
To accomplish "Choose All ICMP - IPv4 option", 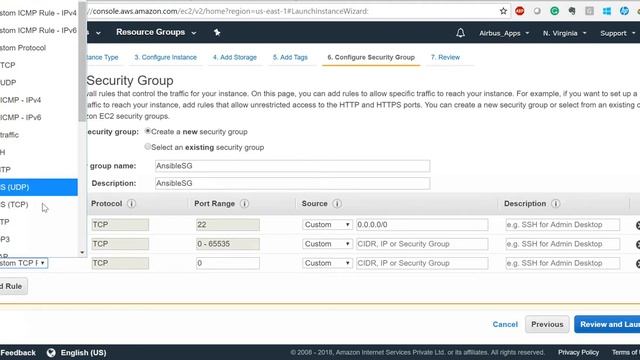I will (x=39, y=100).
